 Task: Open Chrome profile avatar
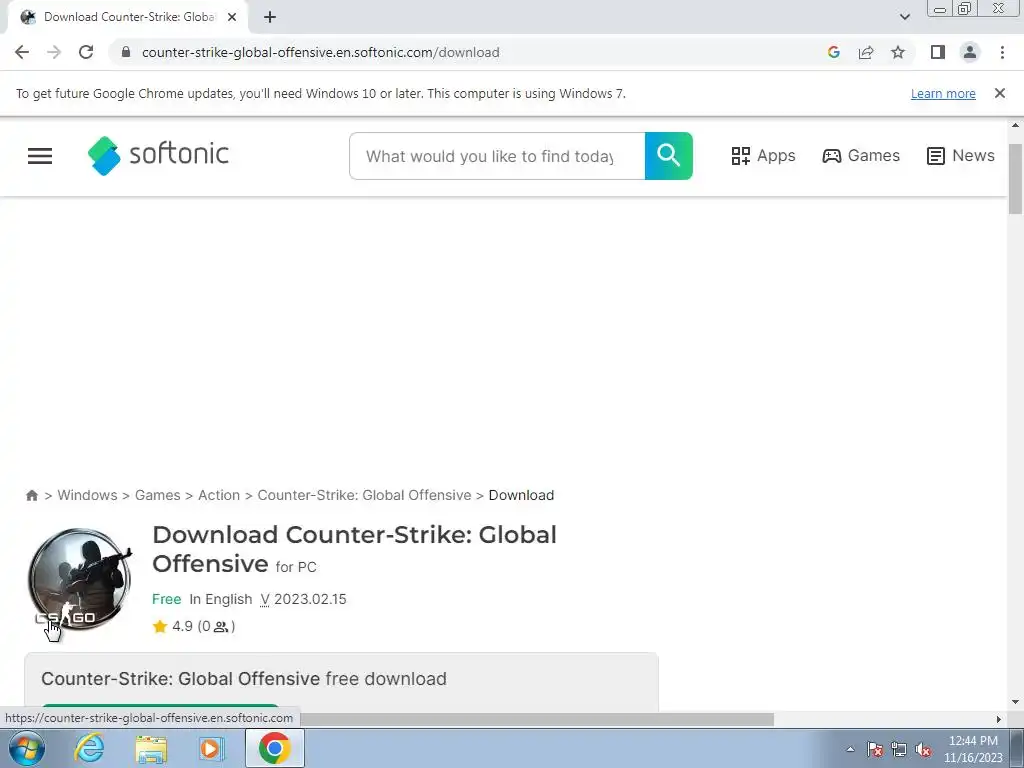tap(970, 52)
